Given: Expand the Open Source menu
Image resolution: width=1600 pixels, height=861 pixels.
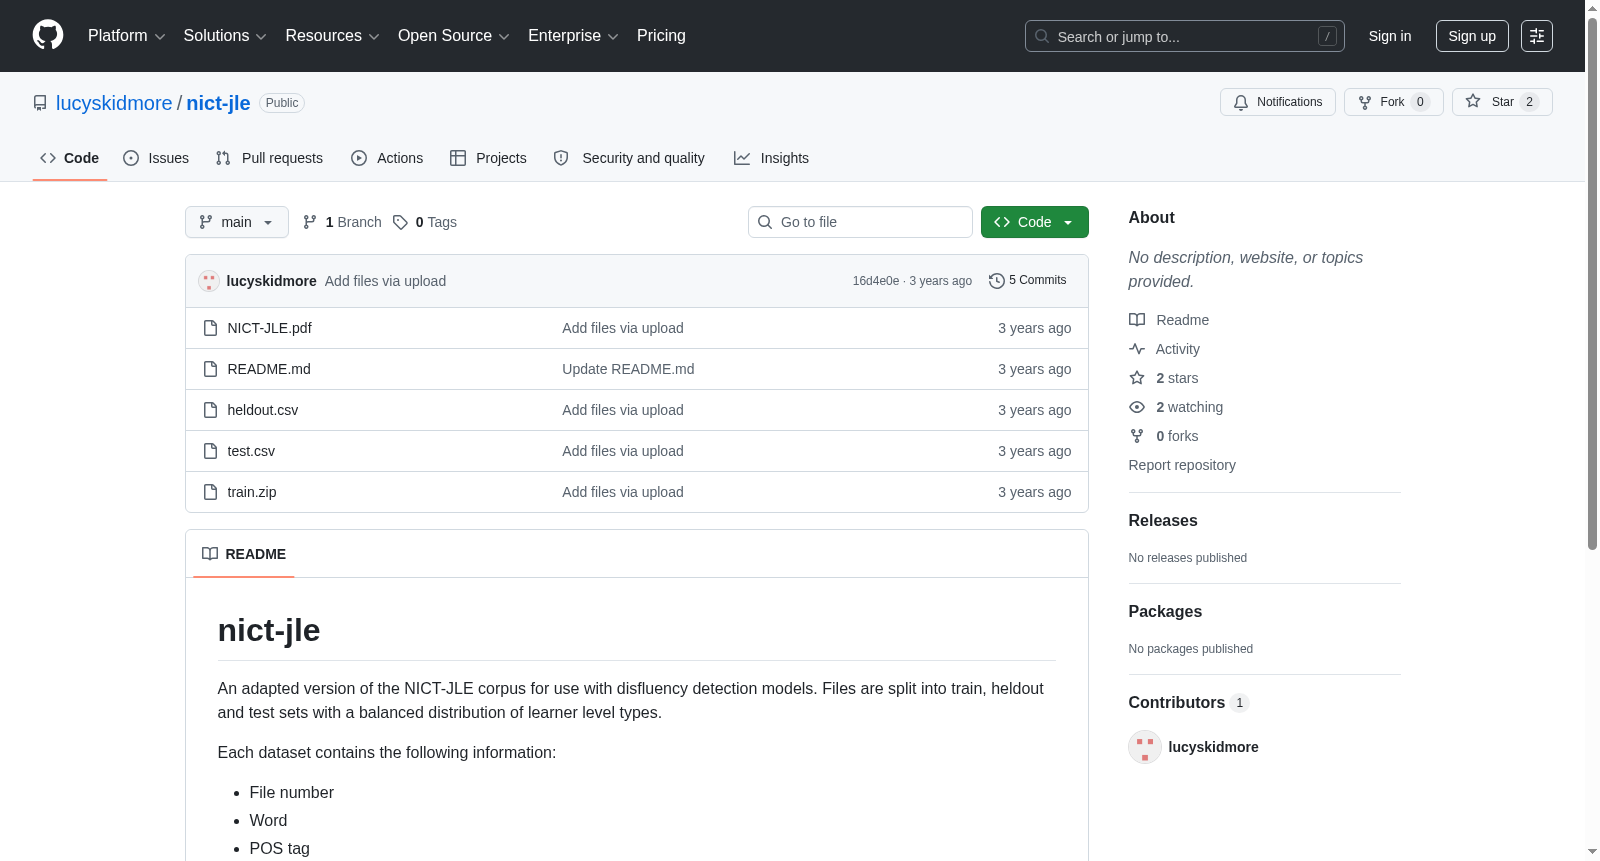Looking at the screenshot, I should 454,36.
